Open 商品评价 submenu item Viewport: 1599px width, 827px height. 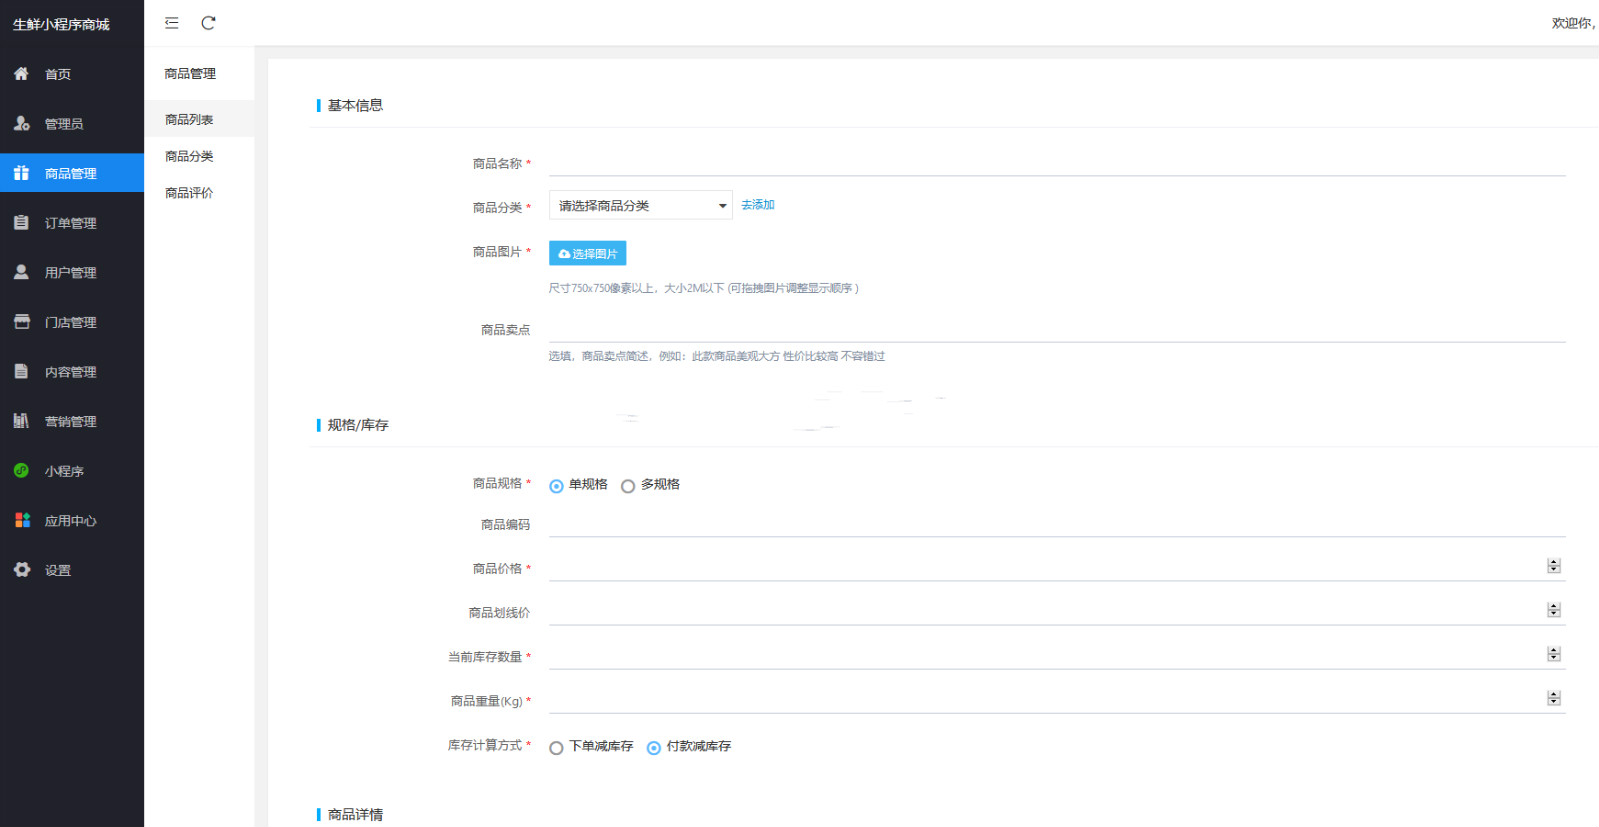click(x=189, y=193)
